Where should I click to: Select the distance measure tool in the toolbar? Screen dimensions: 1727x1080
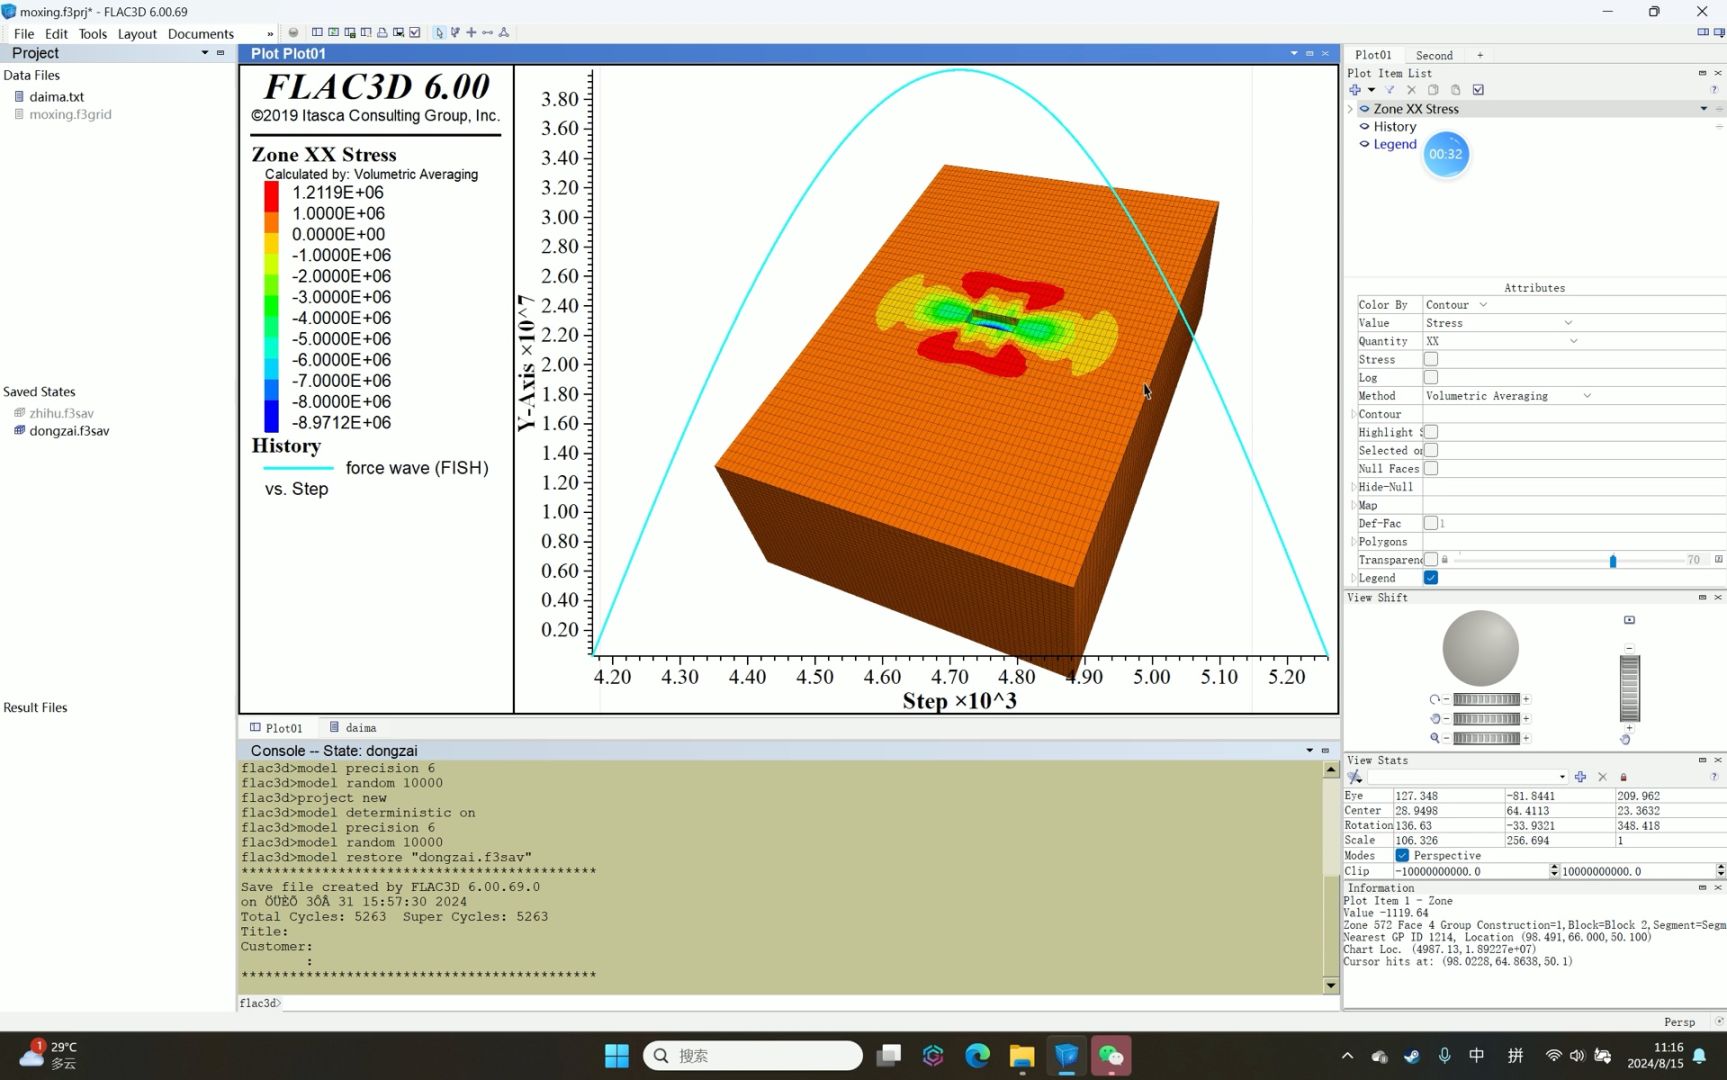[x=487, y=33]
